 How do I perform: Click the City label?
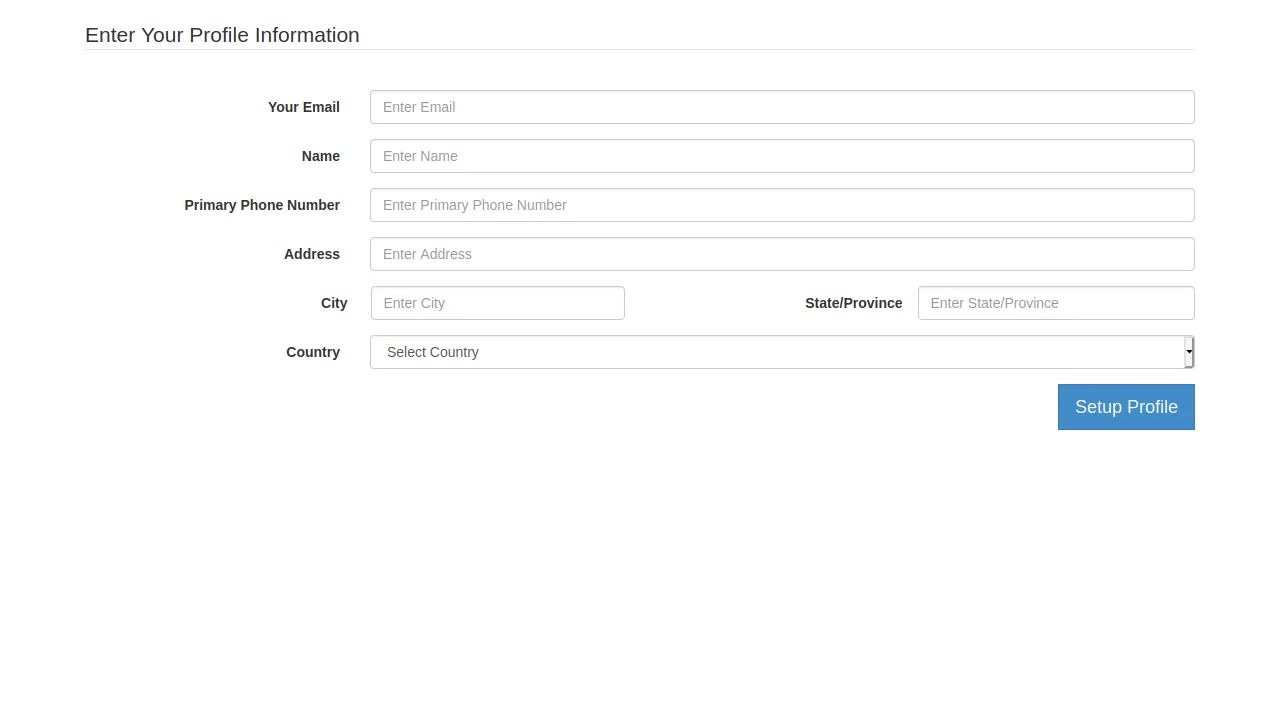coord(333,303)
